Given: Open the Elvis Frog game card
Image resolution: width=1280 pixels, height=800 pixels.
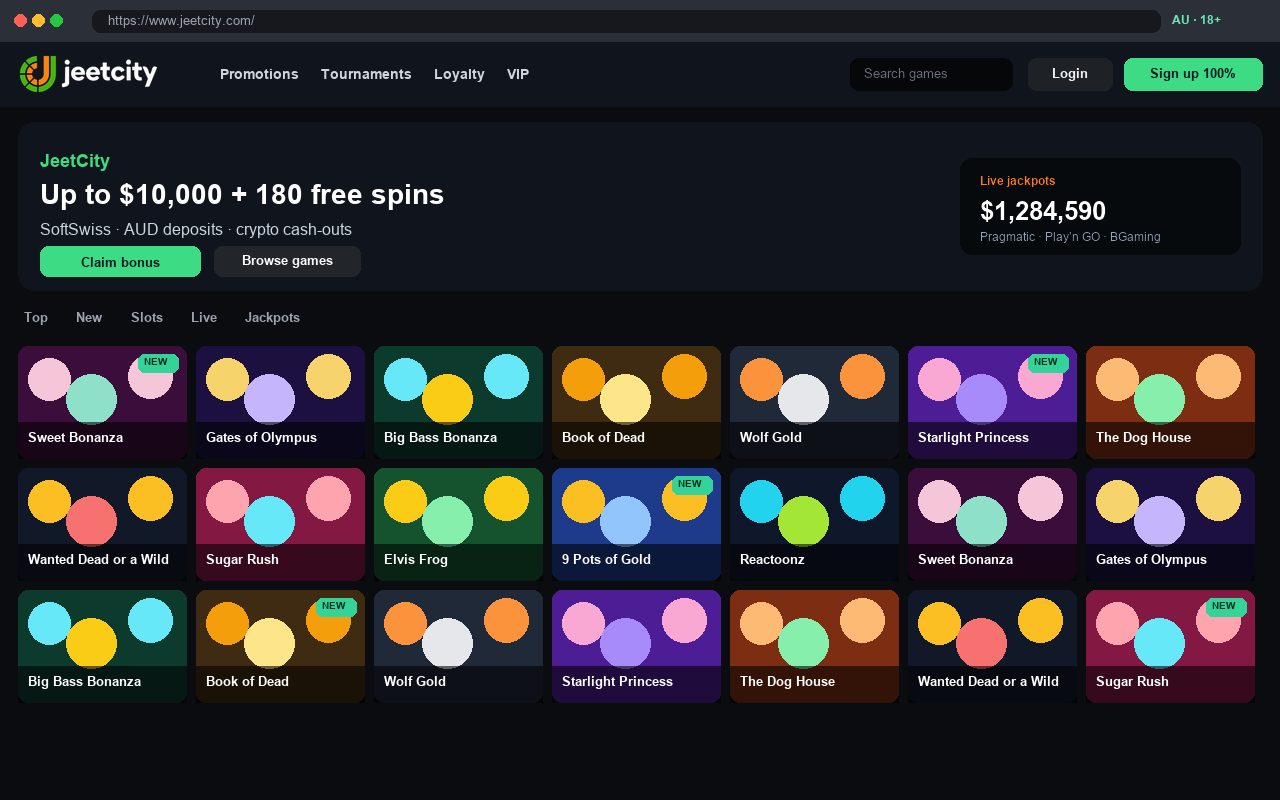Looking at the screenshot, I should point(458,524).
